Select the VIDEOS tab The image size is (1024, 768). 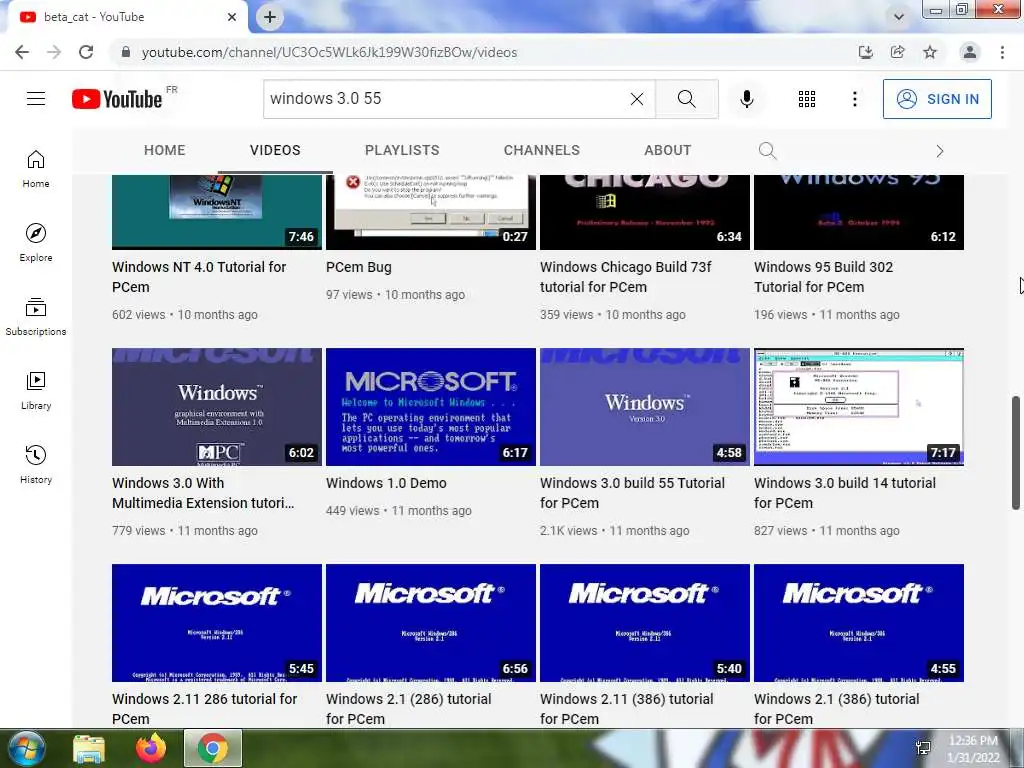pyautogui.click(x=275, y=150)
